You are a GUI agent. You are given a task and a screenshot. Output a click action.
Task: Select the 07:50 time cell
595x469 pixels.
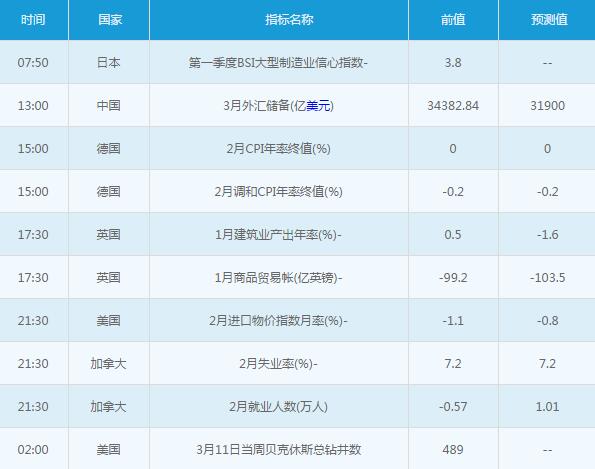(33, 62)
